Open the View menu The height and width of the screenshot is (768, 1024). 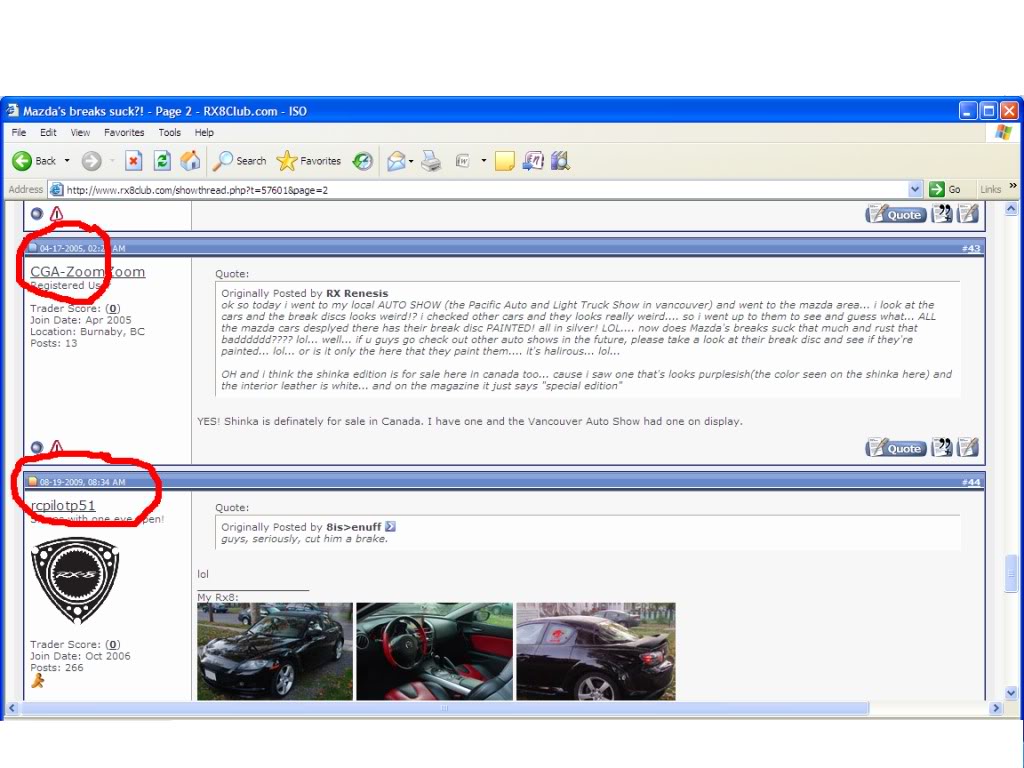(80, 132)
